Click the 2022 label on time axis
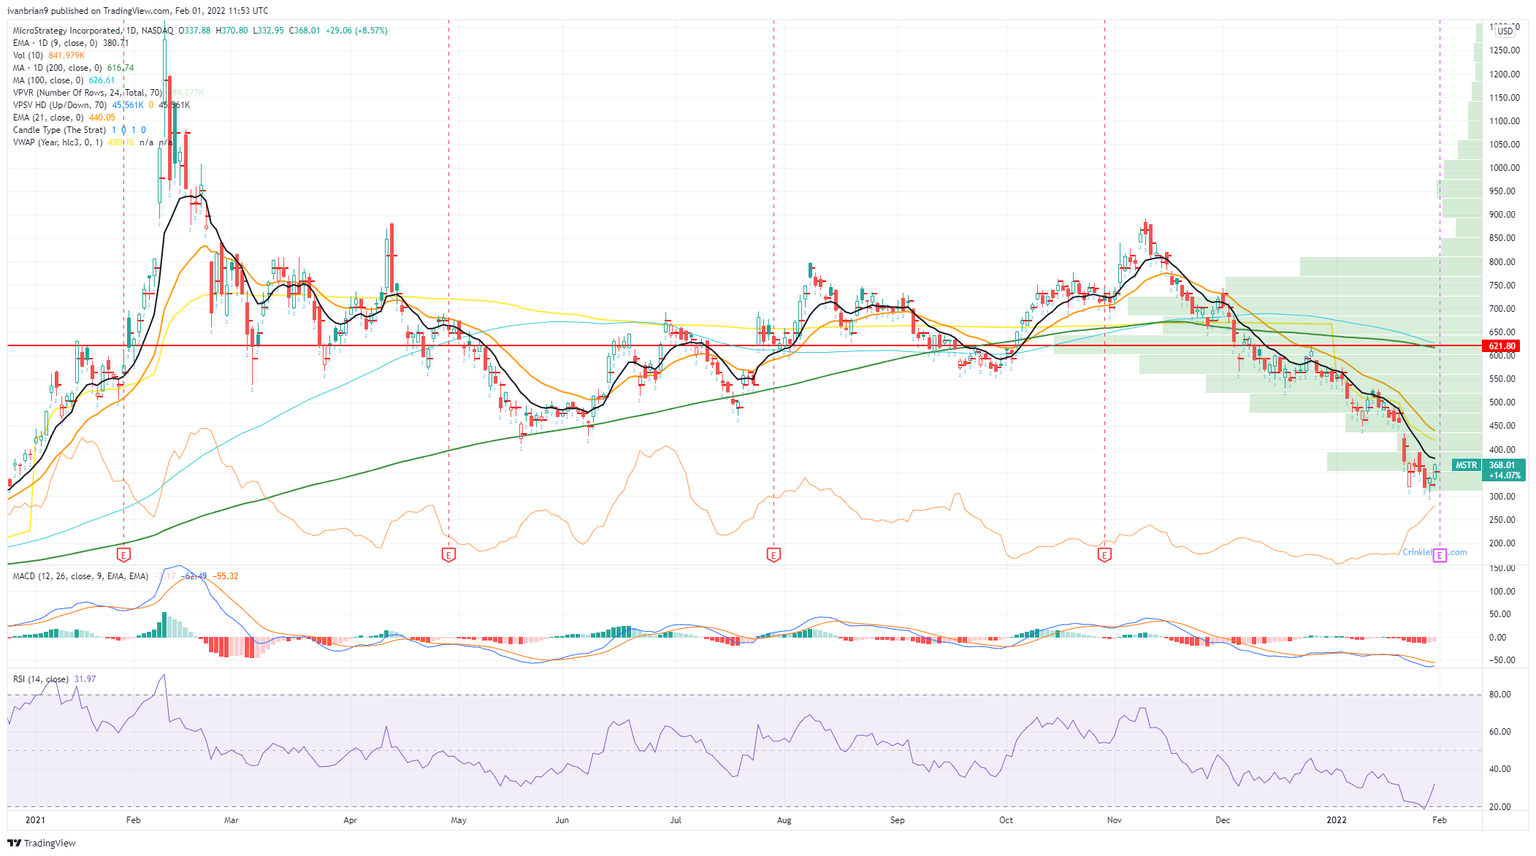 (x=1337, y=820)
